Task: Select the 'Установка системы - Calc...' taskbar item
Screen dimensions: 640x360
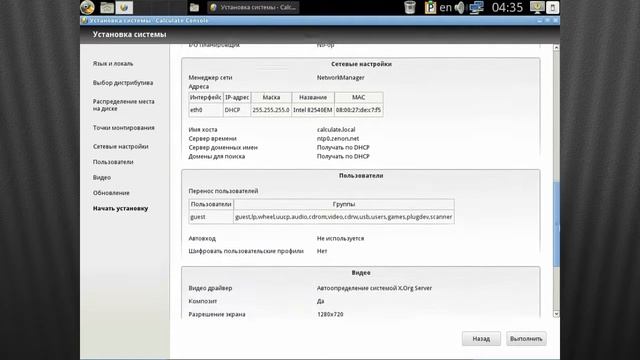Action: (253, 7)
